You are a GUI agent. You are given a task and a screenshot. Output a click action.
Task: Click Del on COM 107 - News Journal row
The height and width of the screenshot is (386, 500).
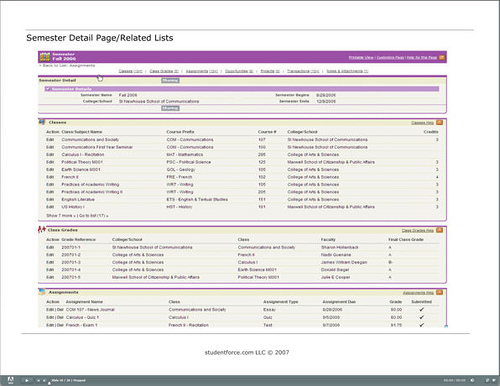click(60, 310)
